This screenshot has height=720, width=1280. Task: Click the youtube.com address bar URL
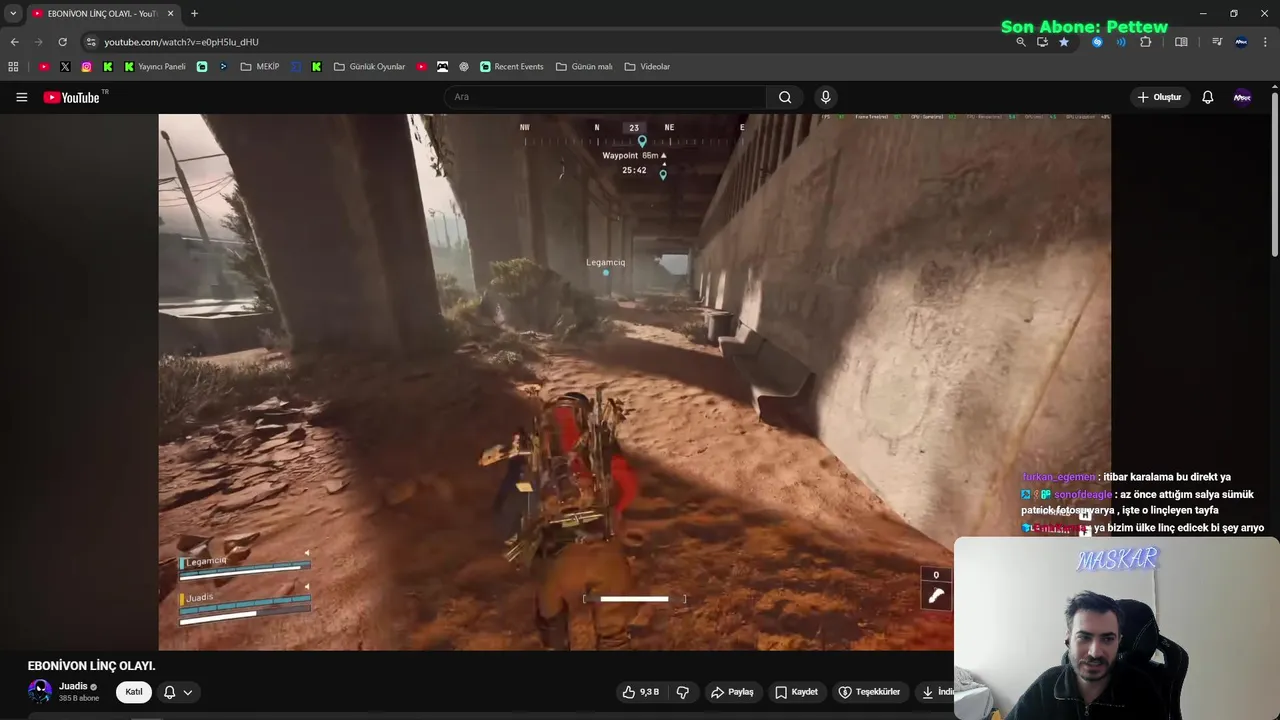181,42
